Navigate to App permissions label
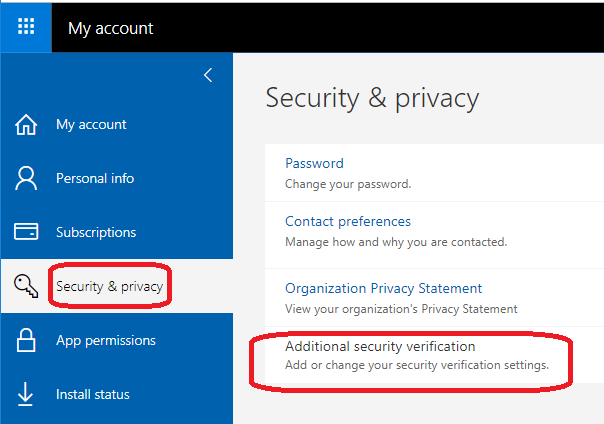This screenshot has height=424, width=604. coord(106,341)
